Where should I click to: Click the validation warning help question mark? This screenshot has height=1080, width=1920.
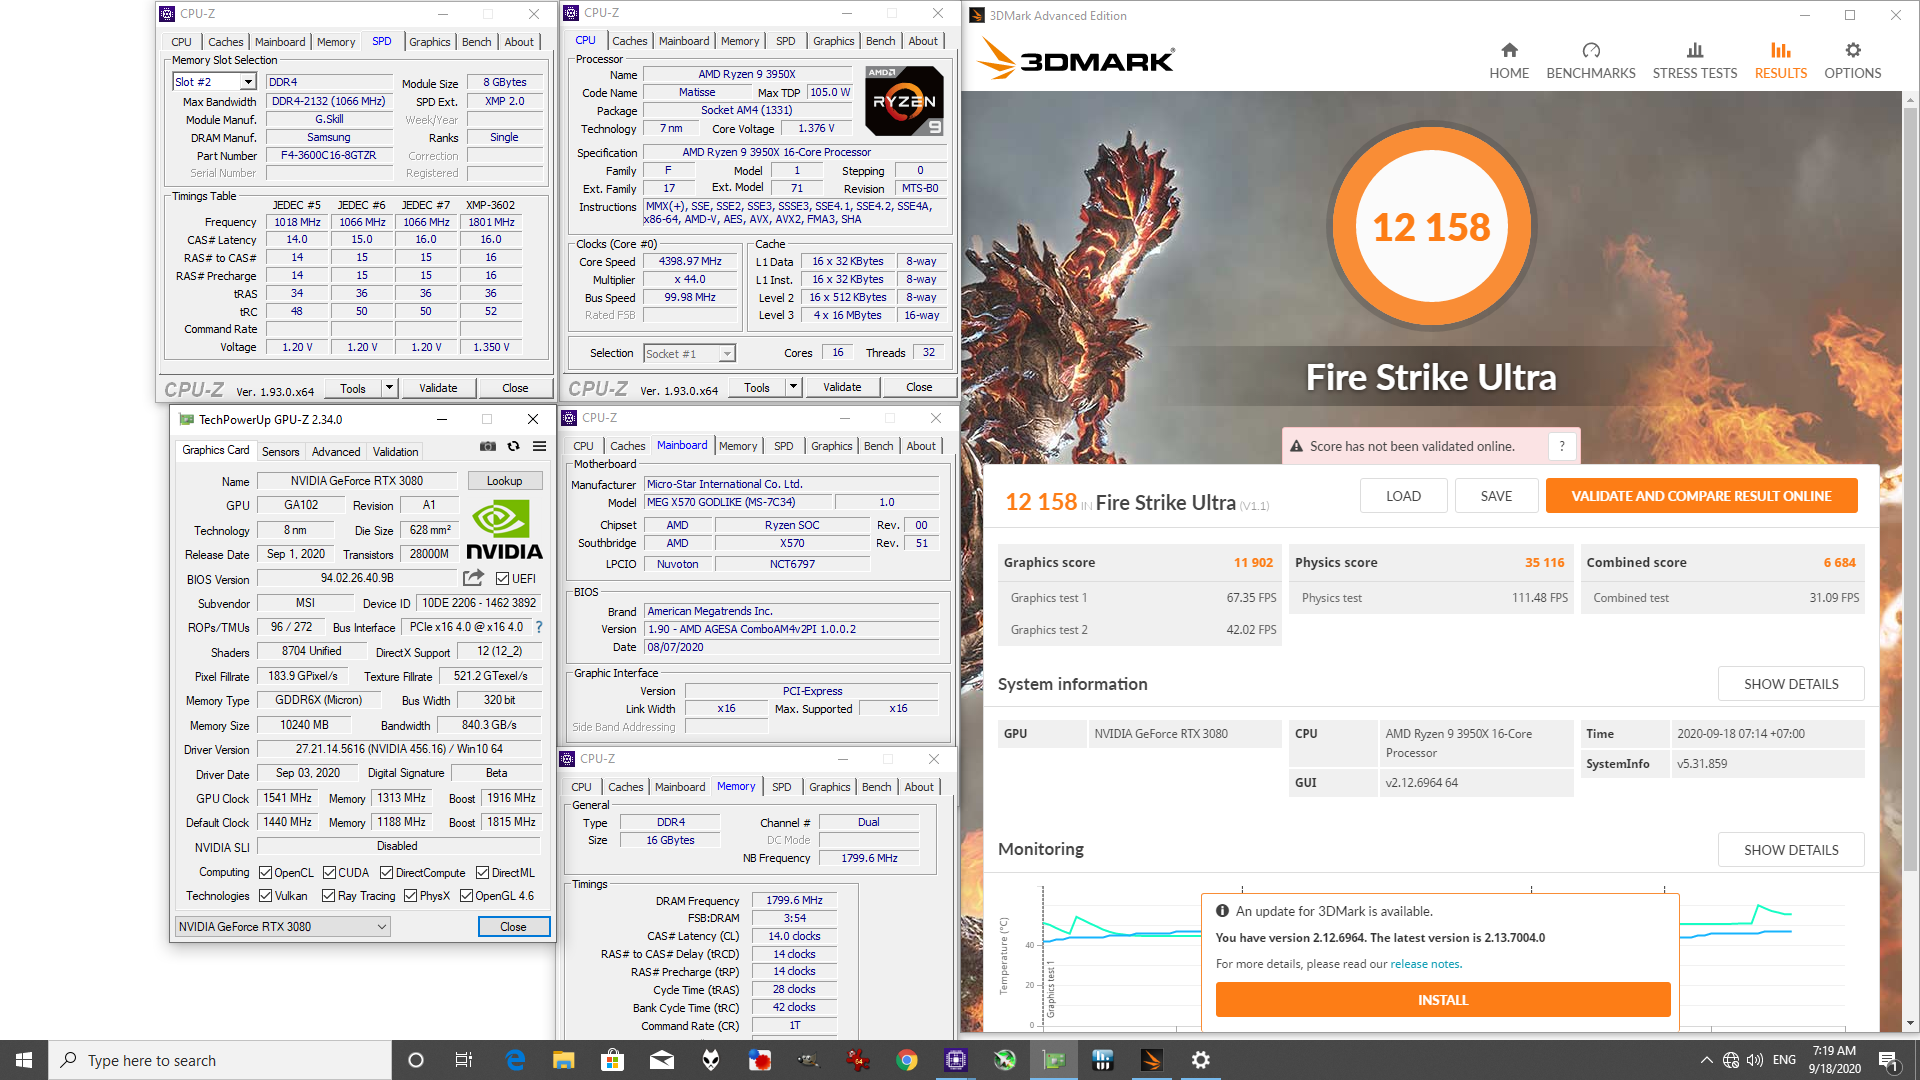[x=1562, y=446]
